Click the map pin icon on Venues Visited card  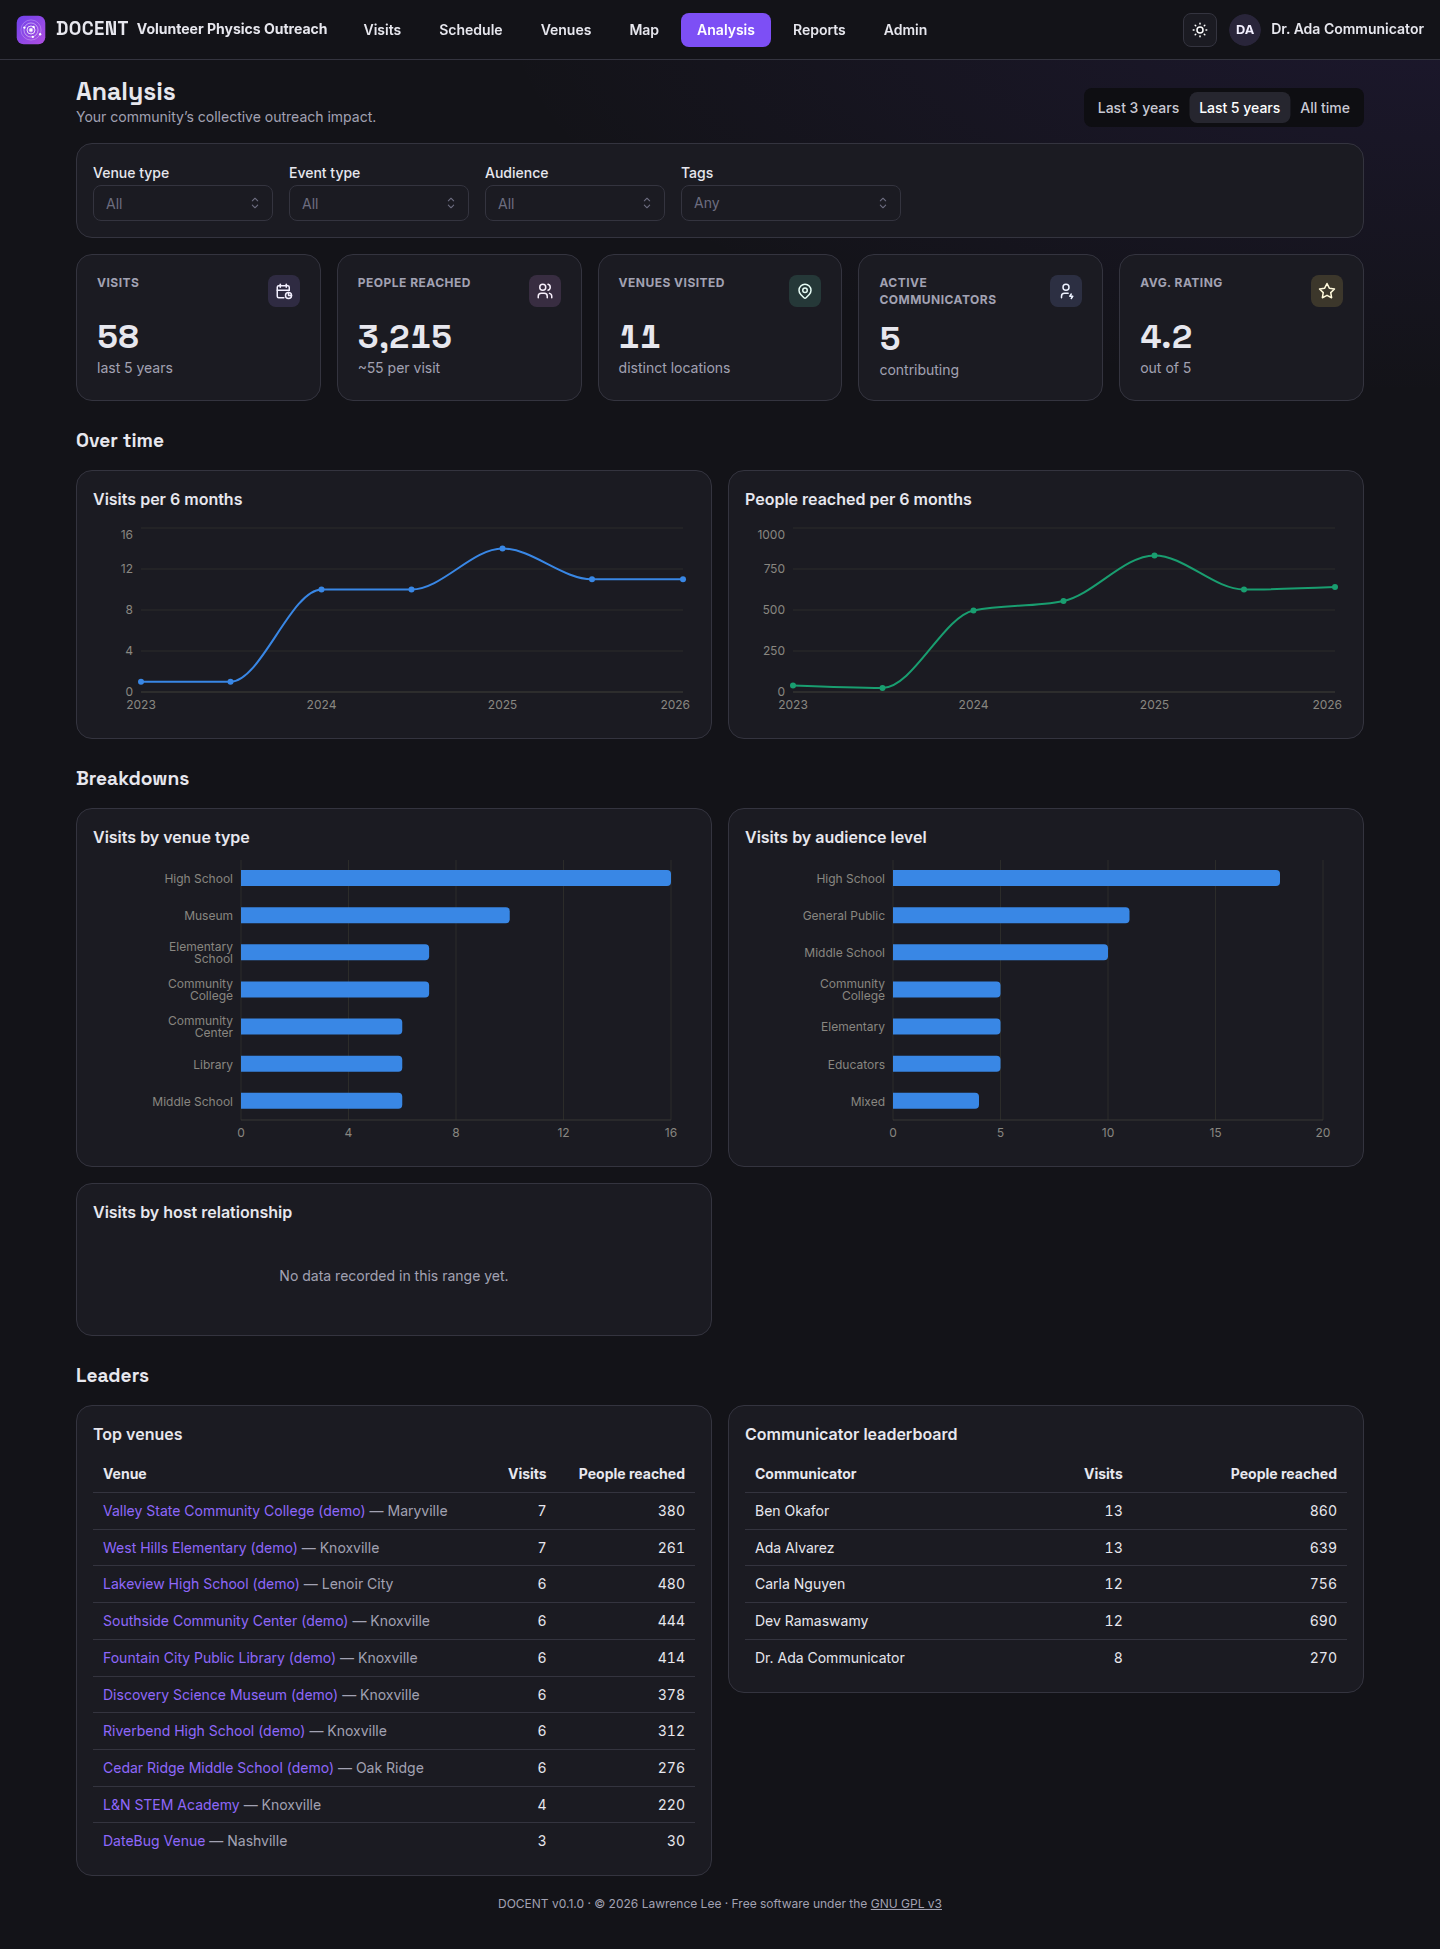click(805, 291)
